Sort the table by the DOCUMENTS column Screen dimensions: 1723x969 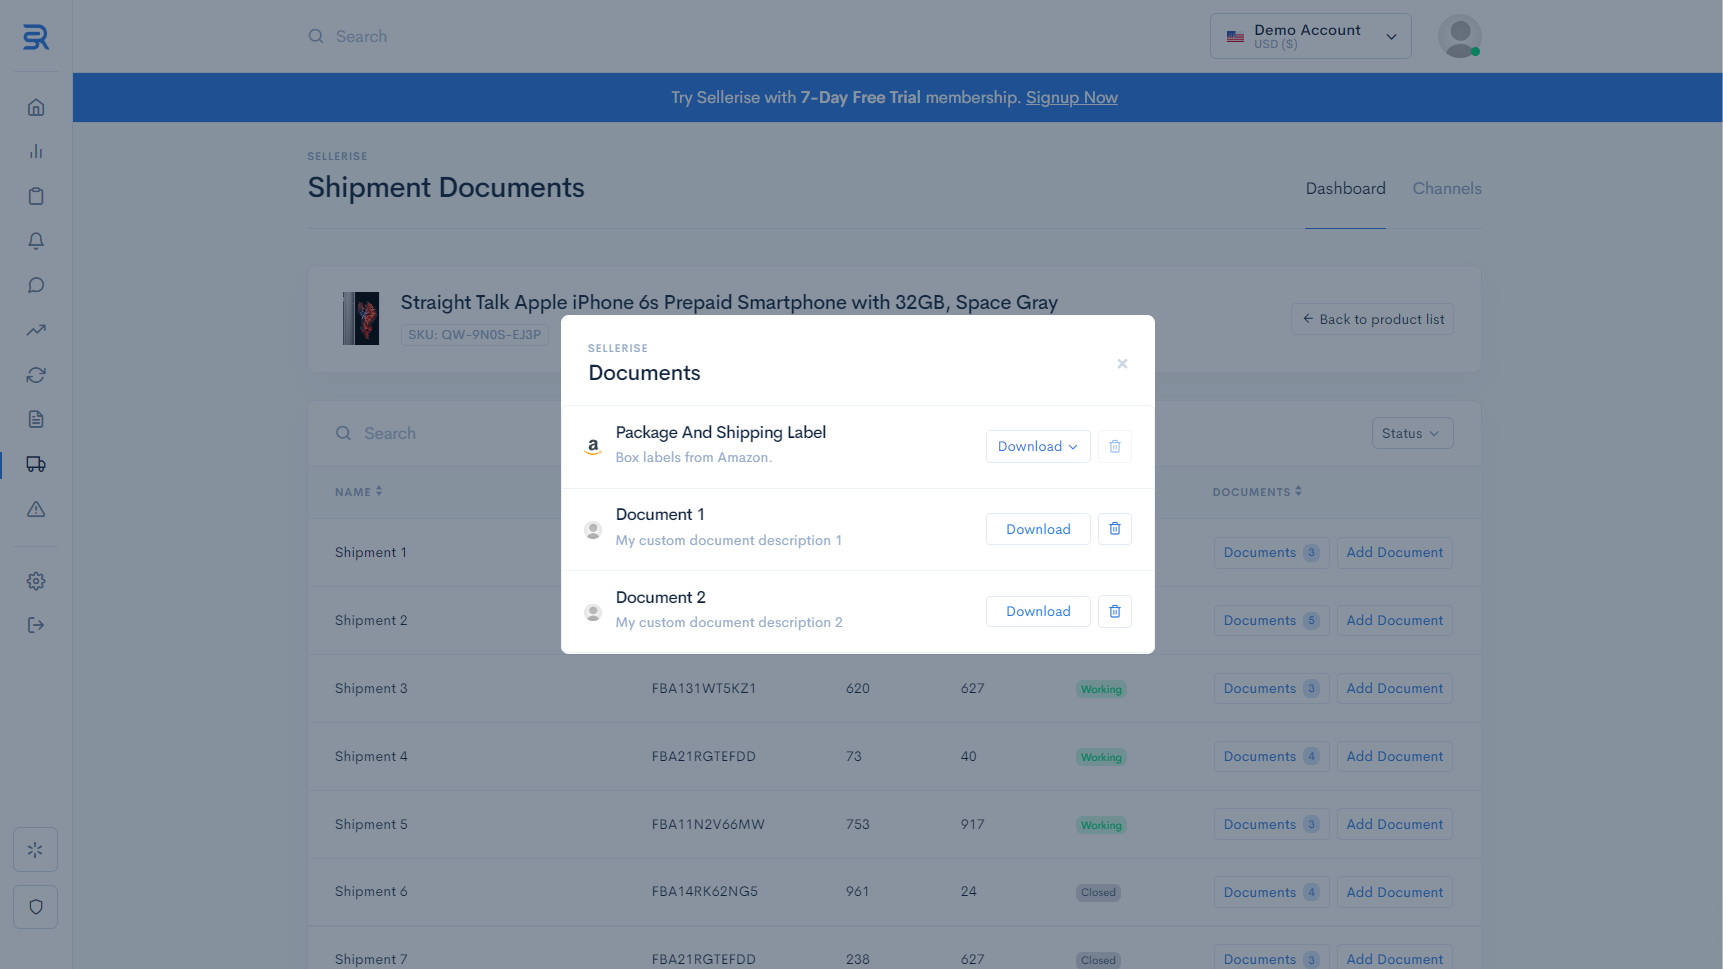point(1257,492)
